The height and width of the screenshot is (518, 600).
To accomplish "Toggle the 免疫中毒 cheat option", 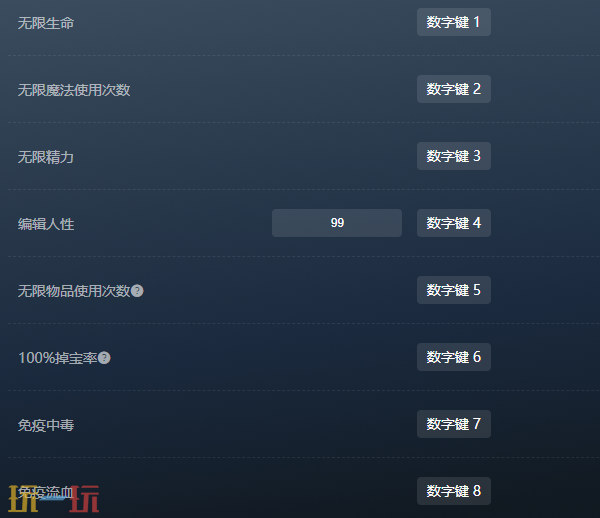I will click(46, 425).
